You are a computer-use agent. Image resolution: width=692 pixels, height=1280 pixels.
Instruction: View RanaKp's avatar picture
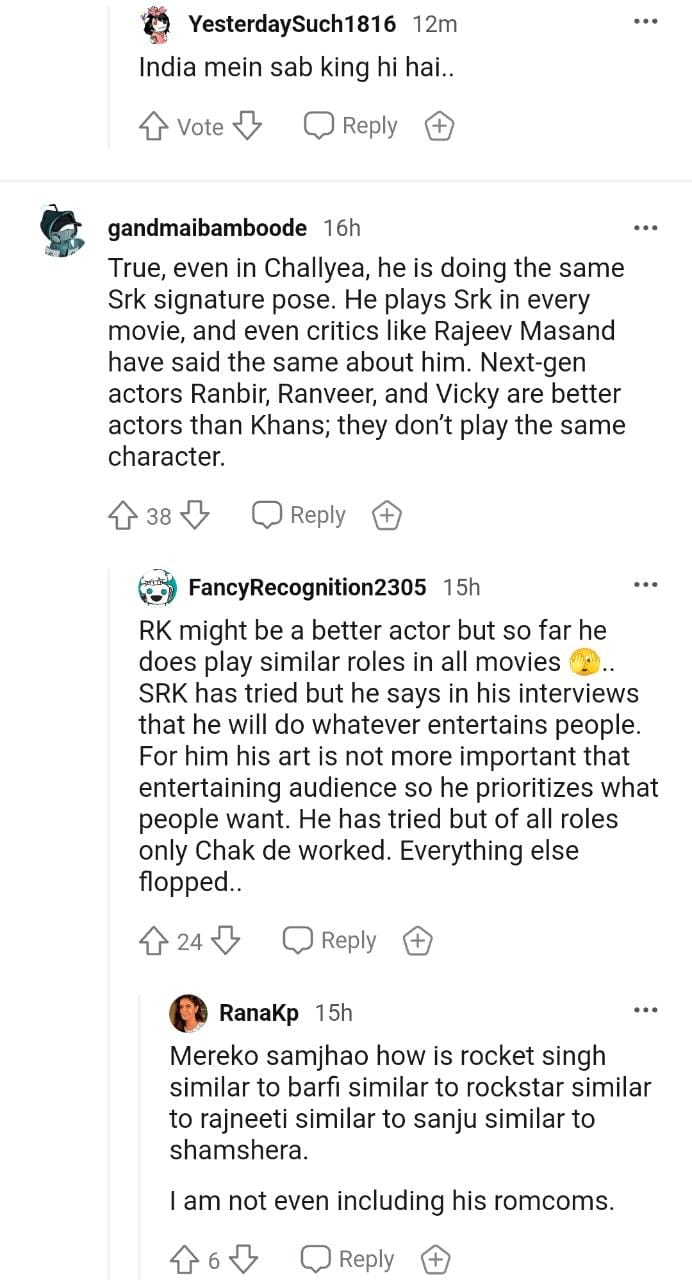tap(188, 1013)
